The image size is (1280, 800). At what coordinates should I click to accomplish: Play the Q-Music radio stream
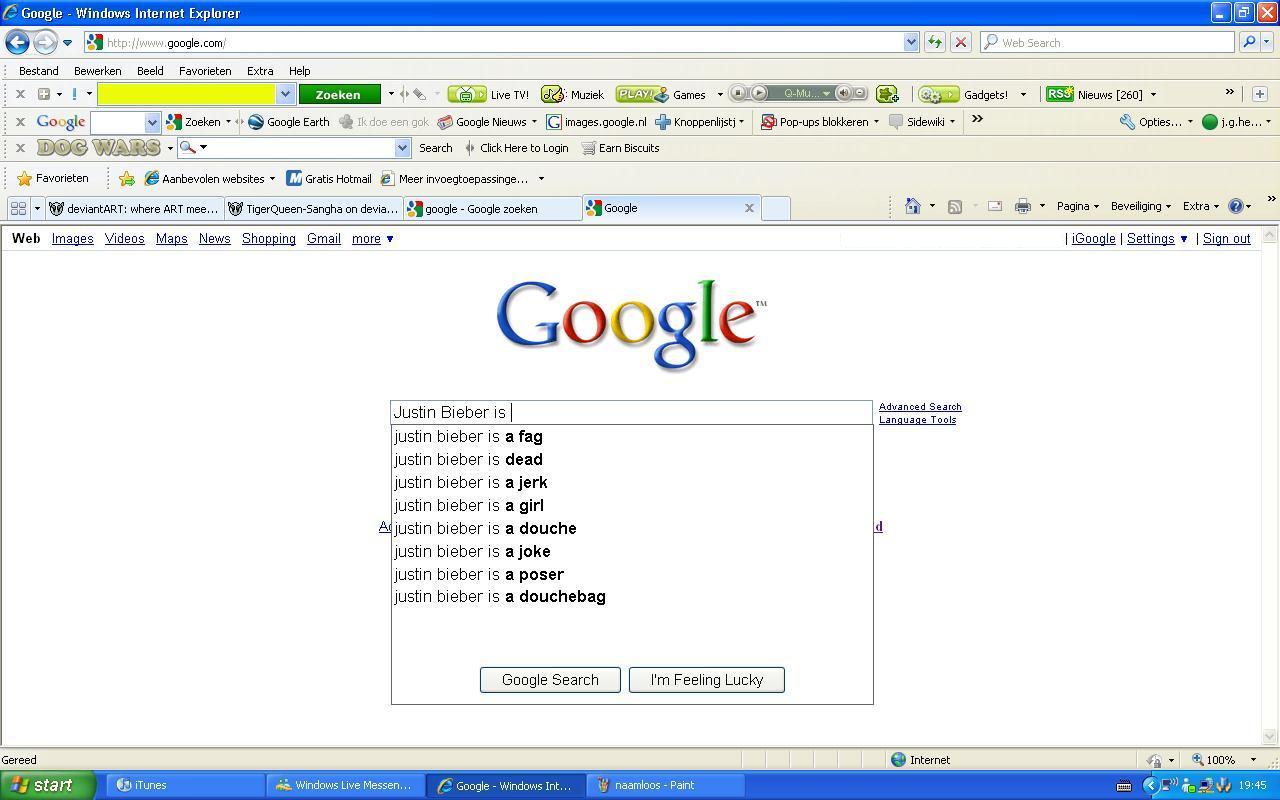759,93
